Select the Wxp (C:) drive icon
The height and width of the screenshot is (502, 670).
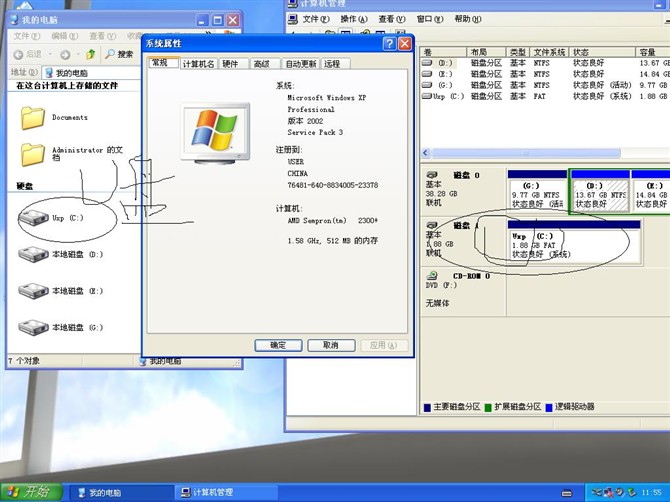35,216
